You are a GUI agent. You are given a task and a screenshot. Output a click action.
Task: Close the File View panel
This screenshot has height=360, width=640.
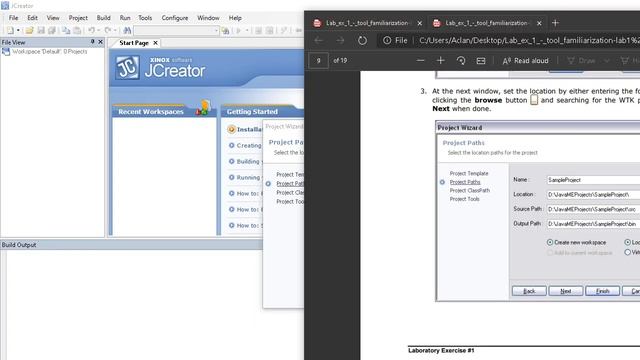tap(100, 42)
